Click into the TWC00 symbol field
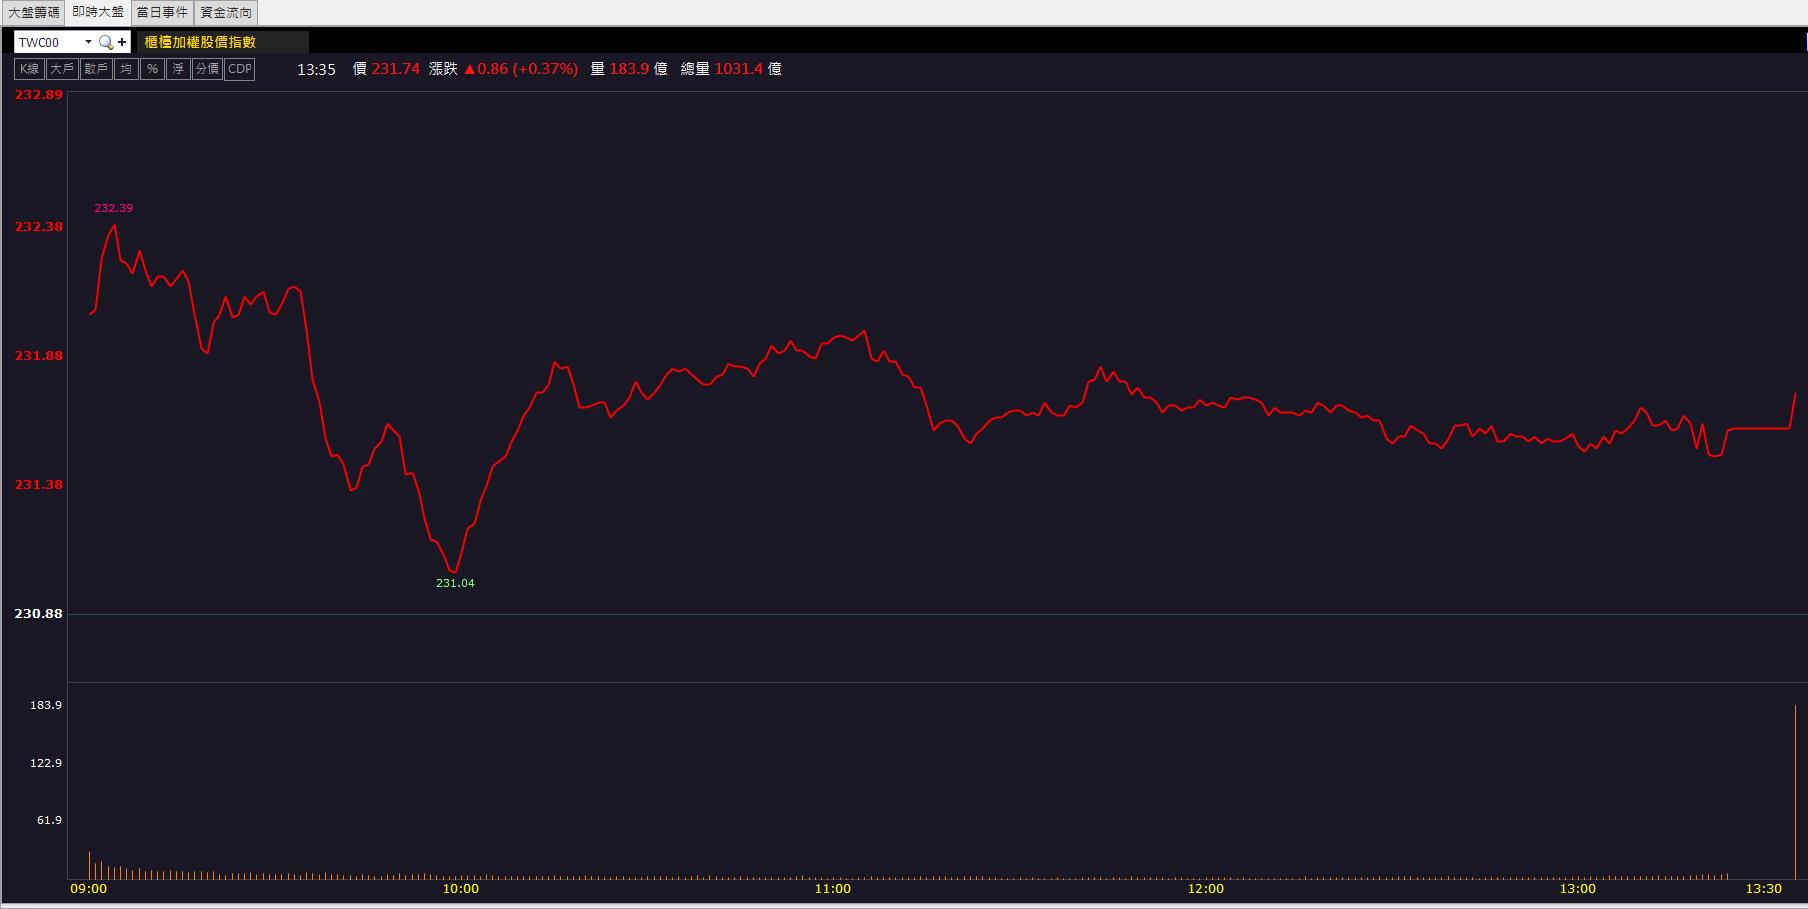1808x909 pixels. pyautogui.click(x=48, y=42)
